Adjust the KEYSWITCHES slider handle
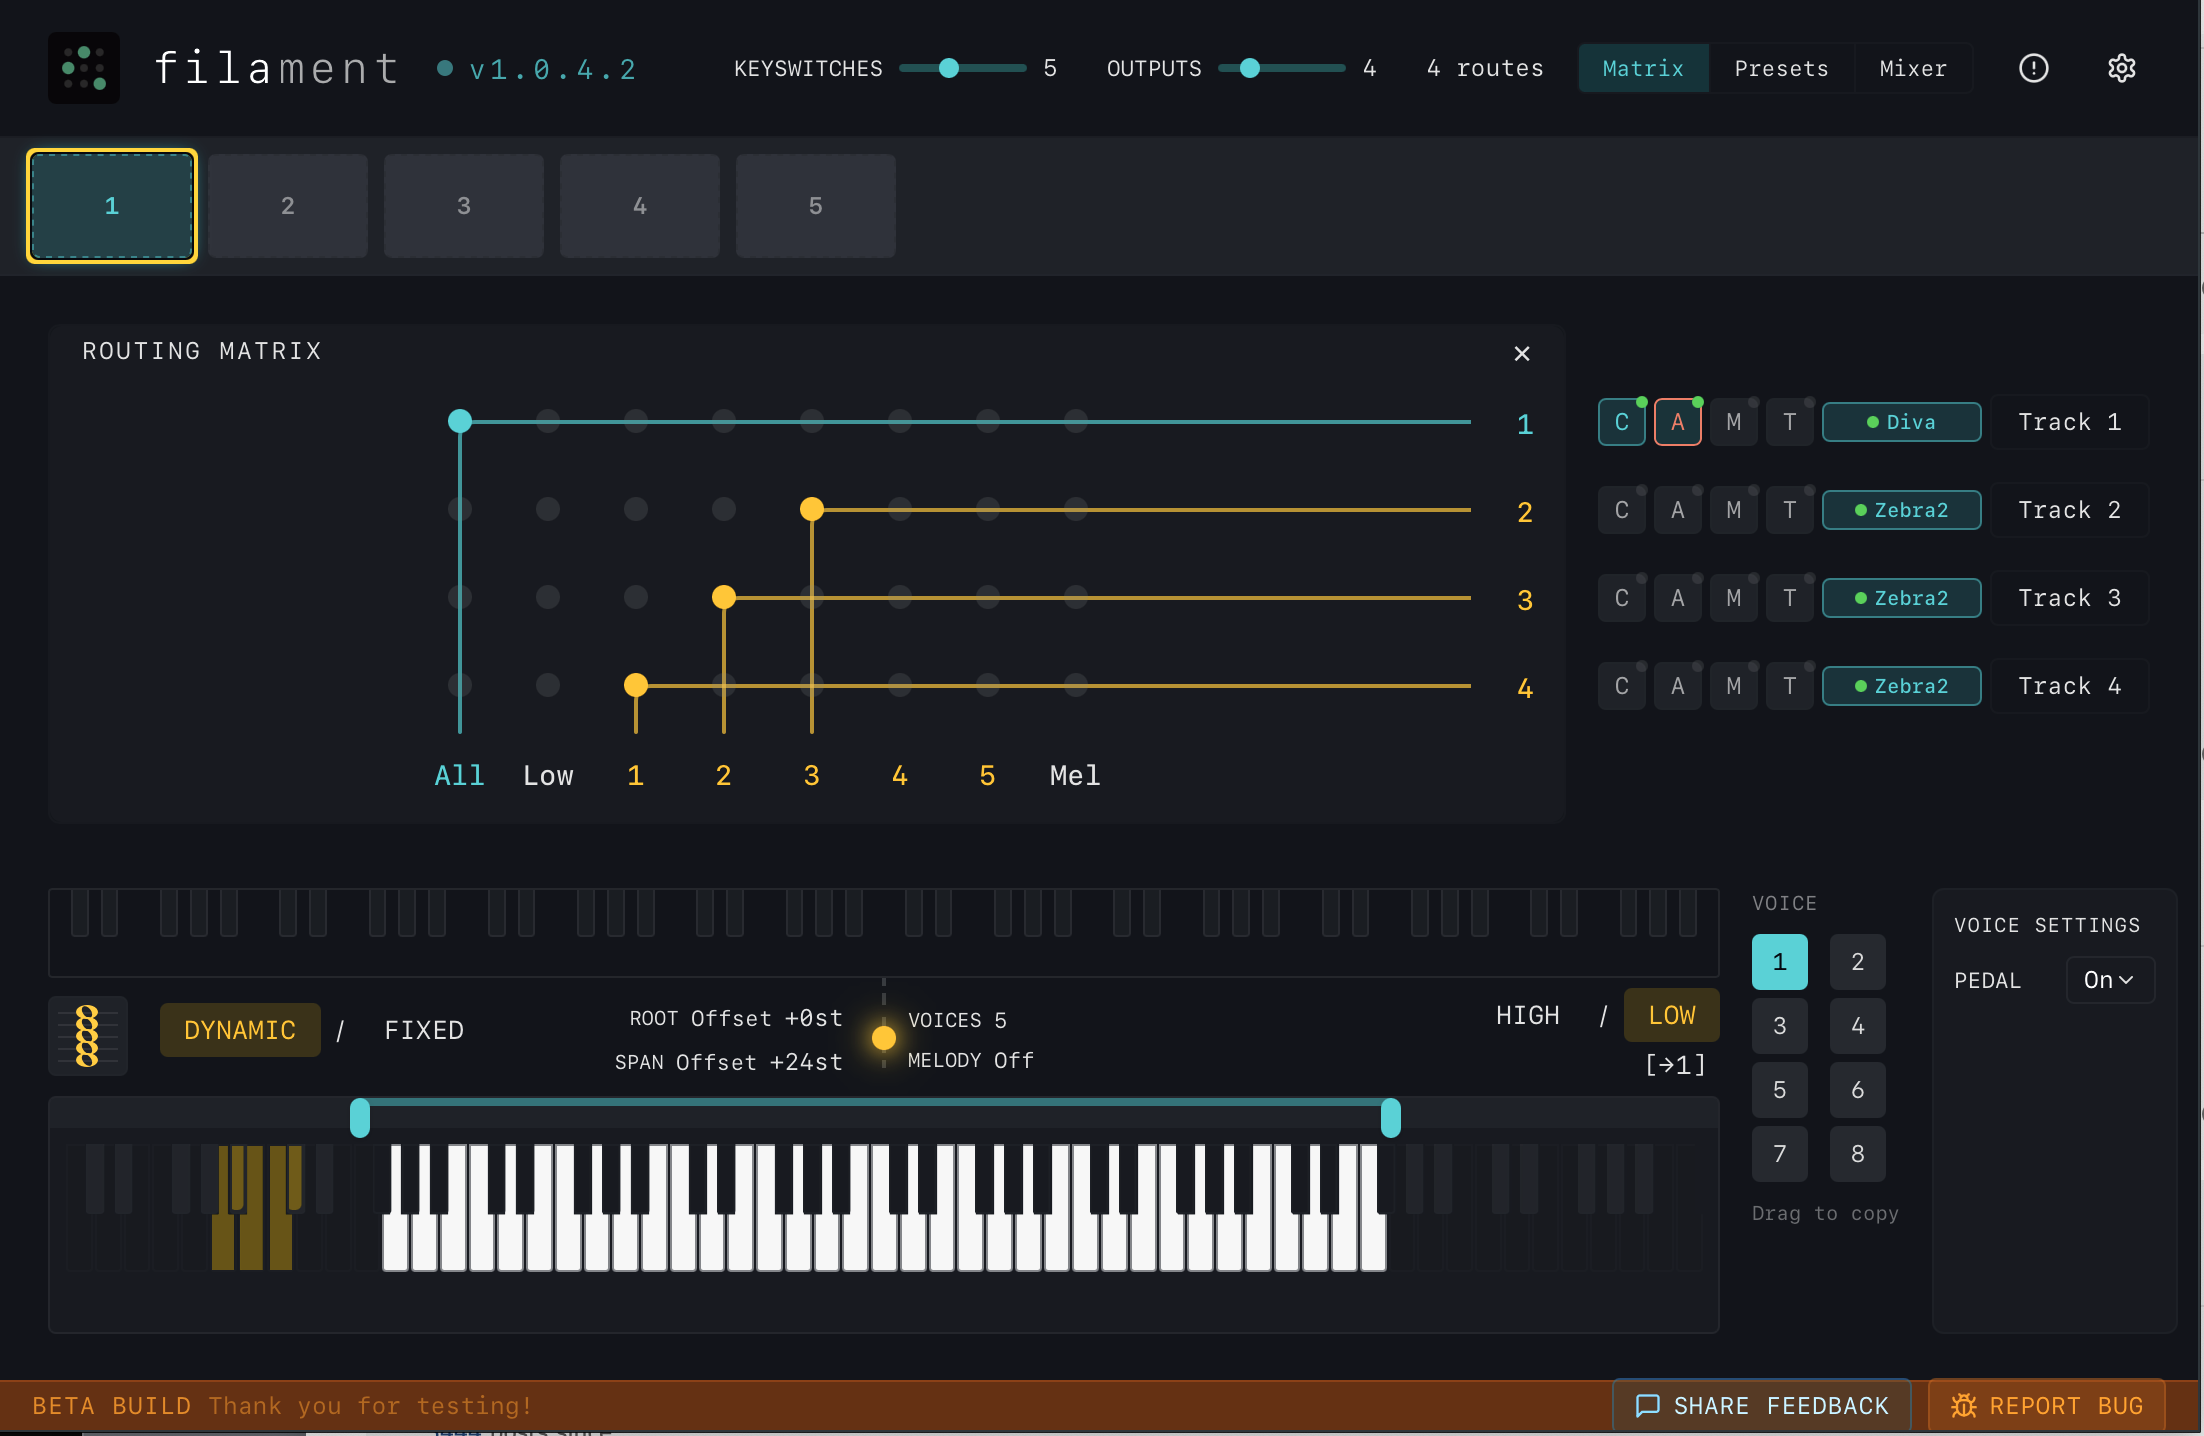 pos(949,68)
